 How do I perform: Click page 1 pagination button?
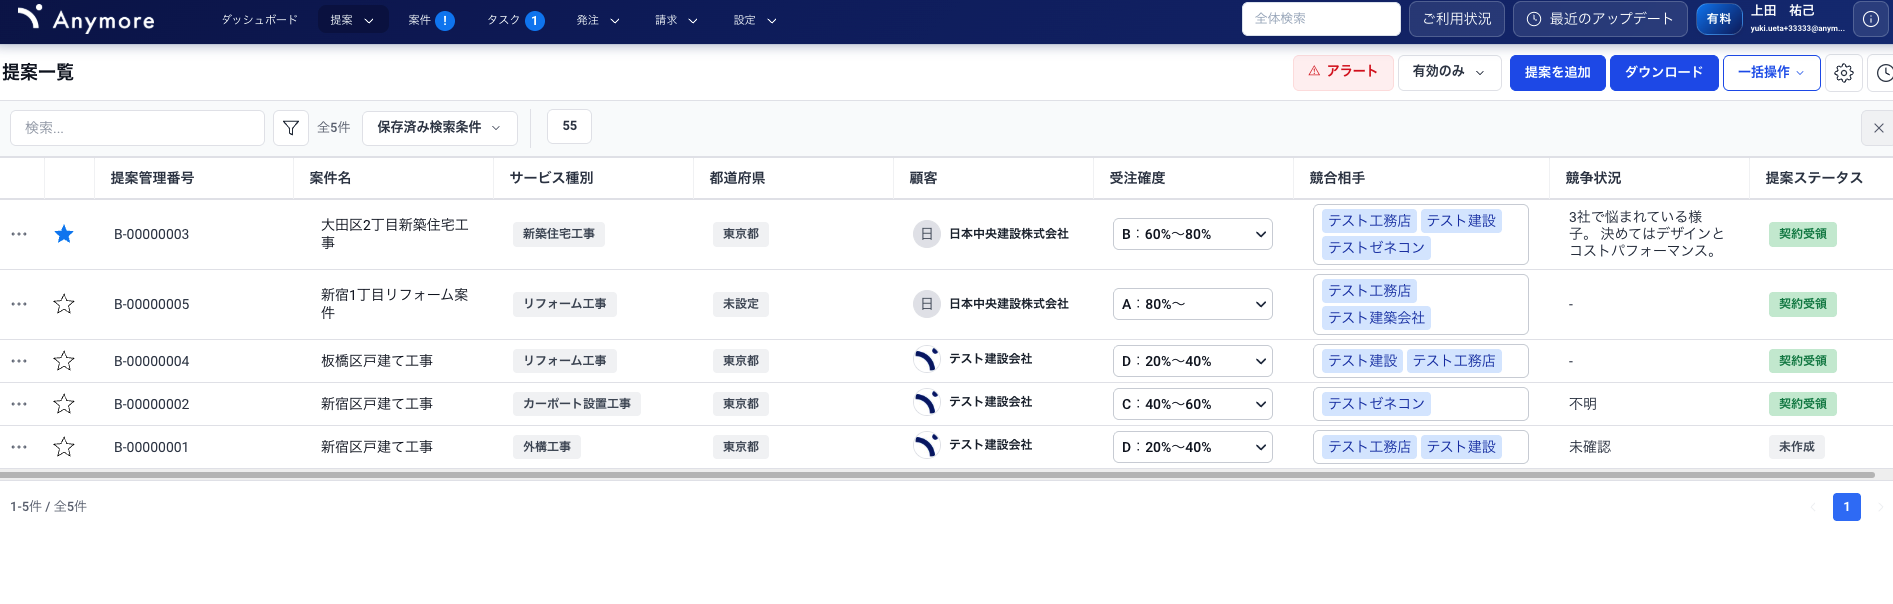tap(1846, 507)
